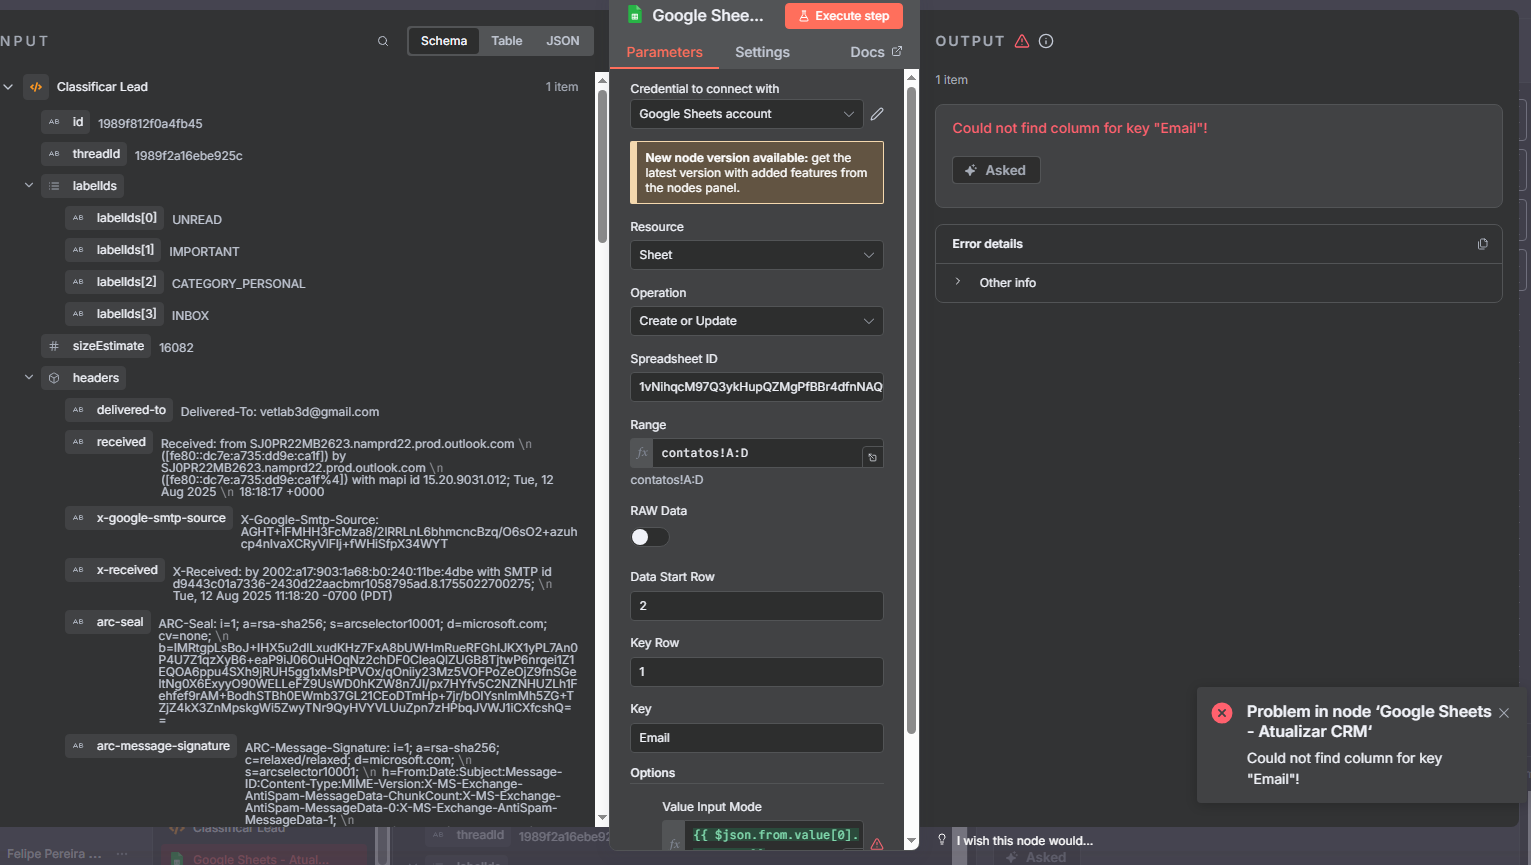1531x865 pixels.
Task: Click the Key field containing Email
Action: click(757, 738)
